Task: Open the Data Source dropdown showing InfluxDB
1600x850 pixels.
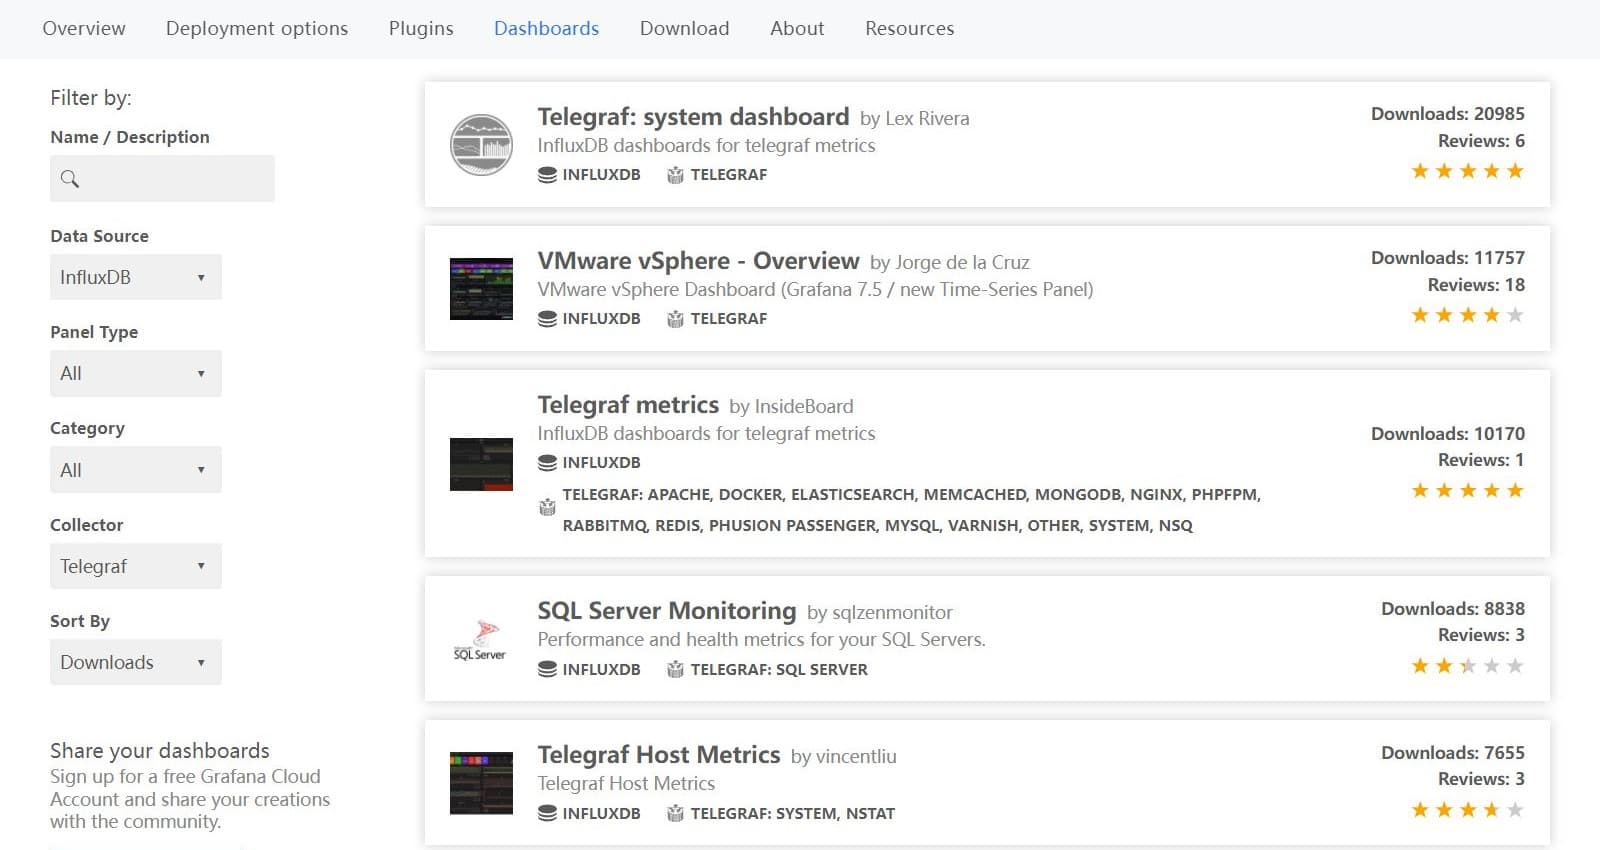Action: tap(135, 277)
